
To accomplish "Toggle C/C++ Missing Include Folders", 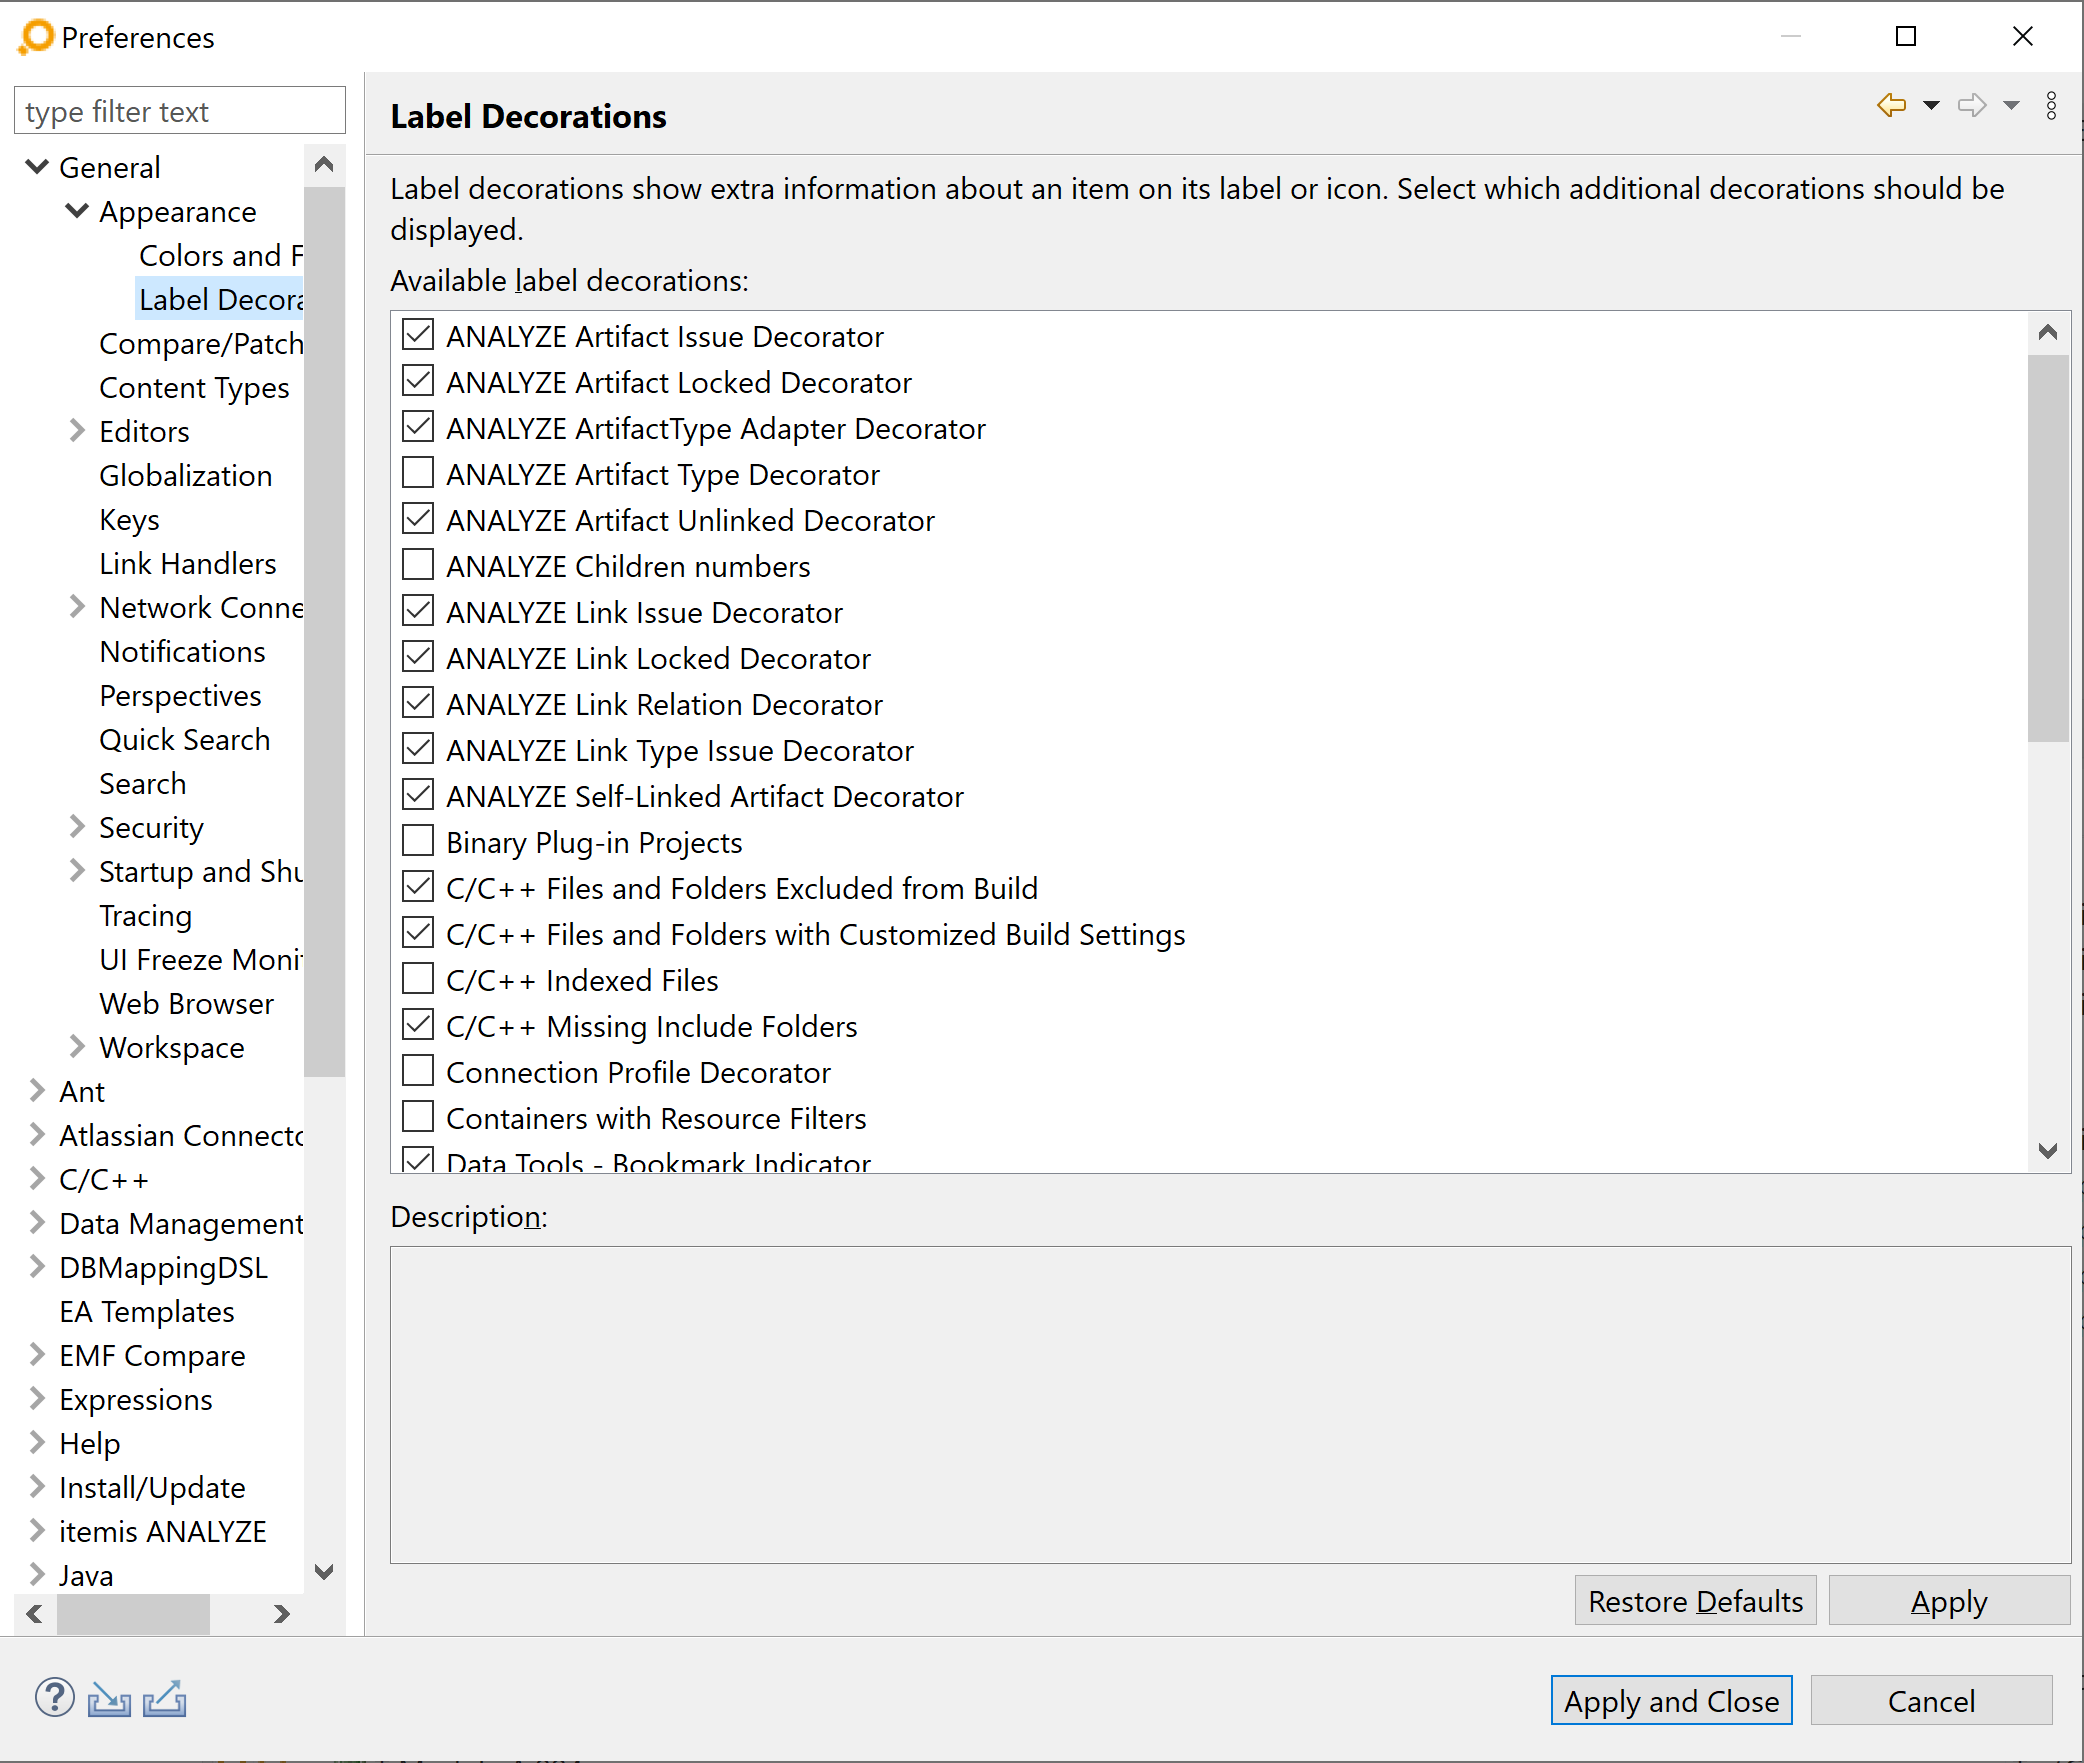I will click(x=418, y=1025).
